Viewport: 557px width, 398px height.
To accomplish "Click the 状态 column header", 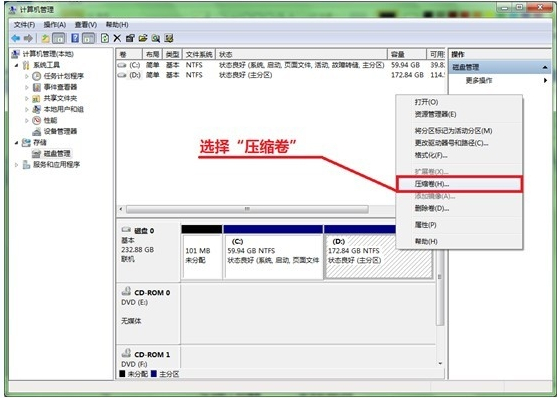I will point(302,54).
